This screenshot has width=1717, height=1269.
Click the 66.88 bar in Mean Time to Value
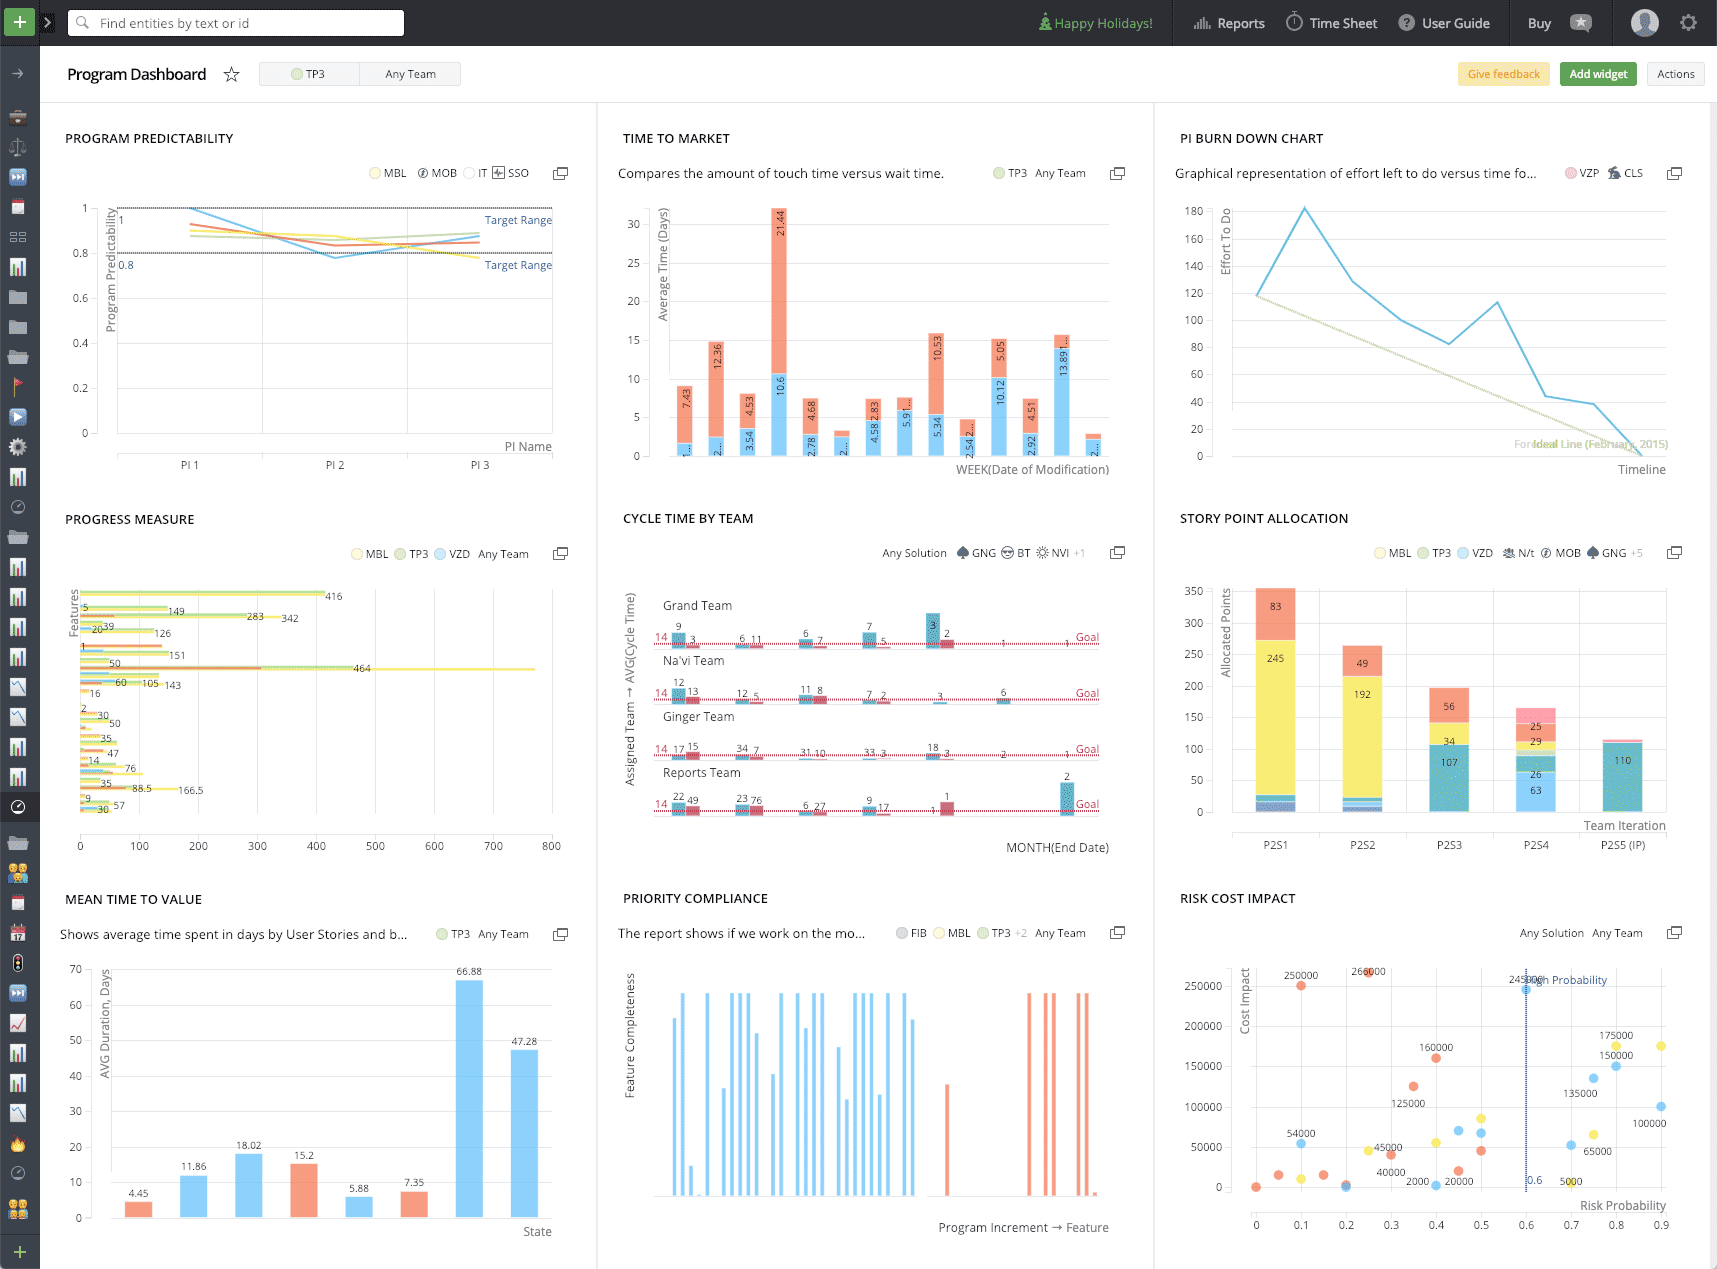tap(469, 1098)
